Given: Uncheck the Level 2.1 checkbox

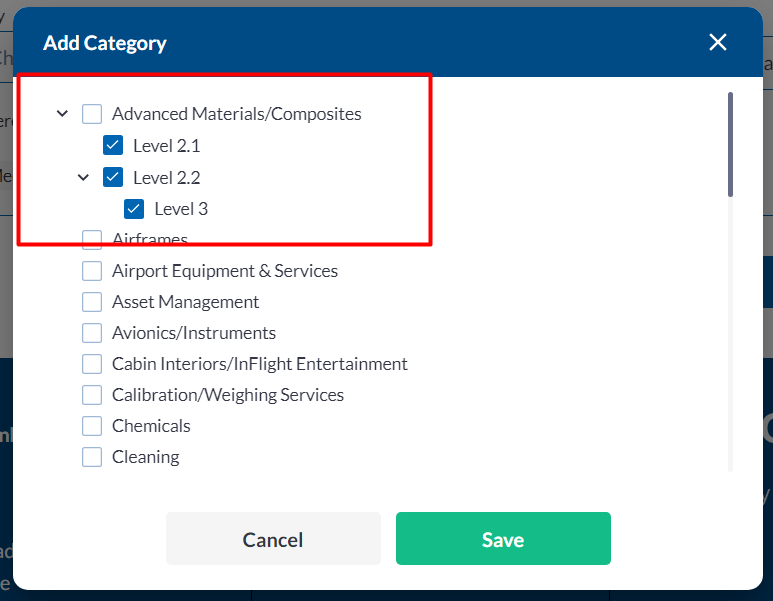Looking at the screenshot, I should pos(113,146).
